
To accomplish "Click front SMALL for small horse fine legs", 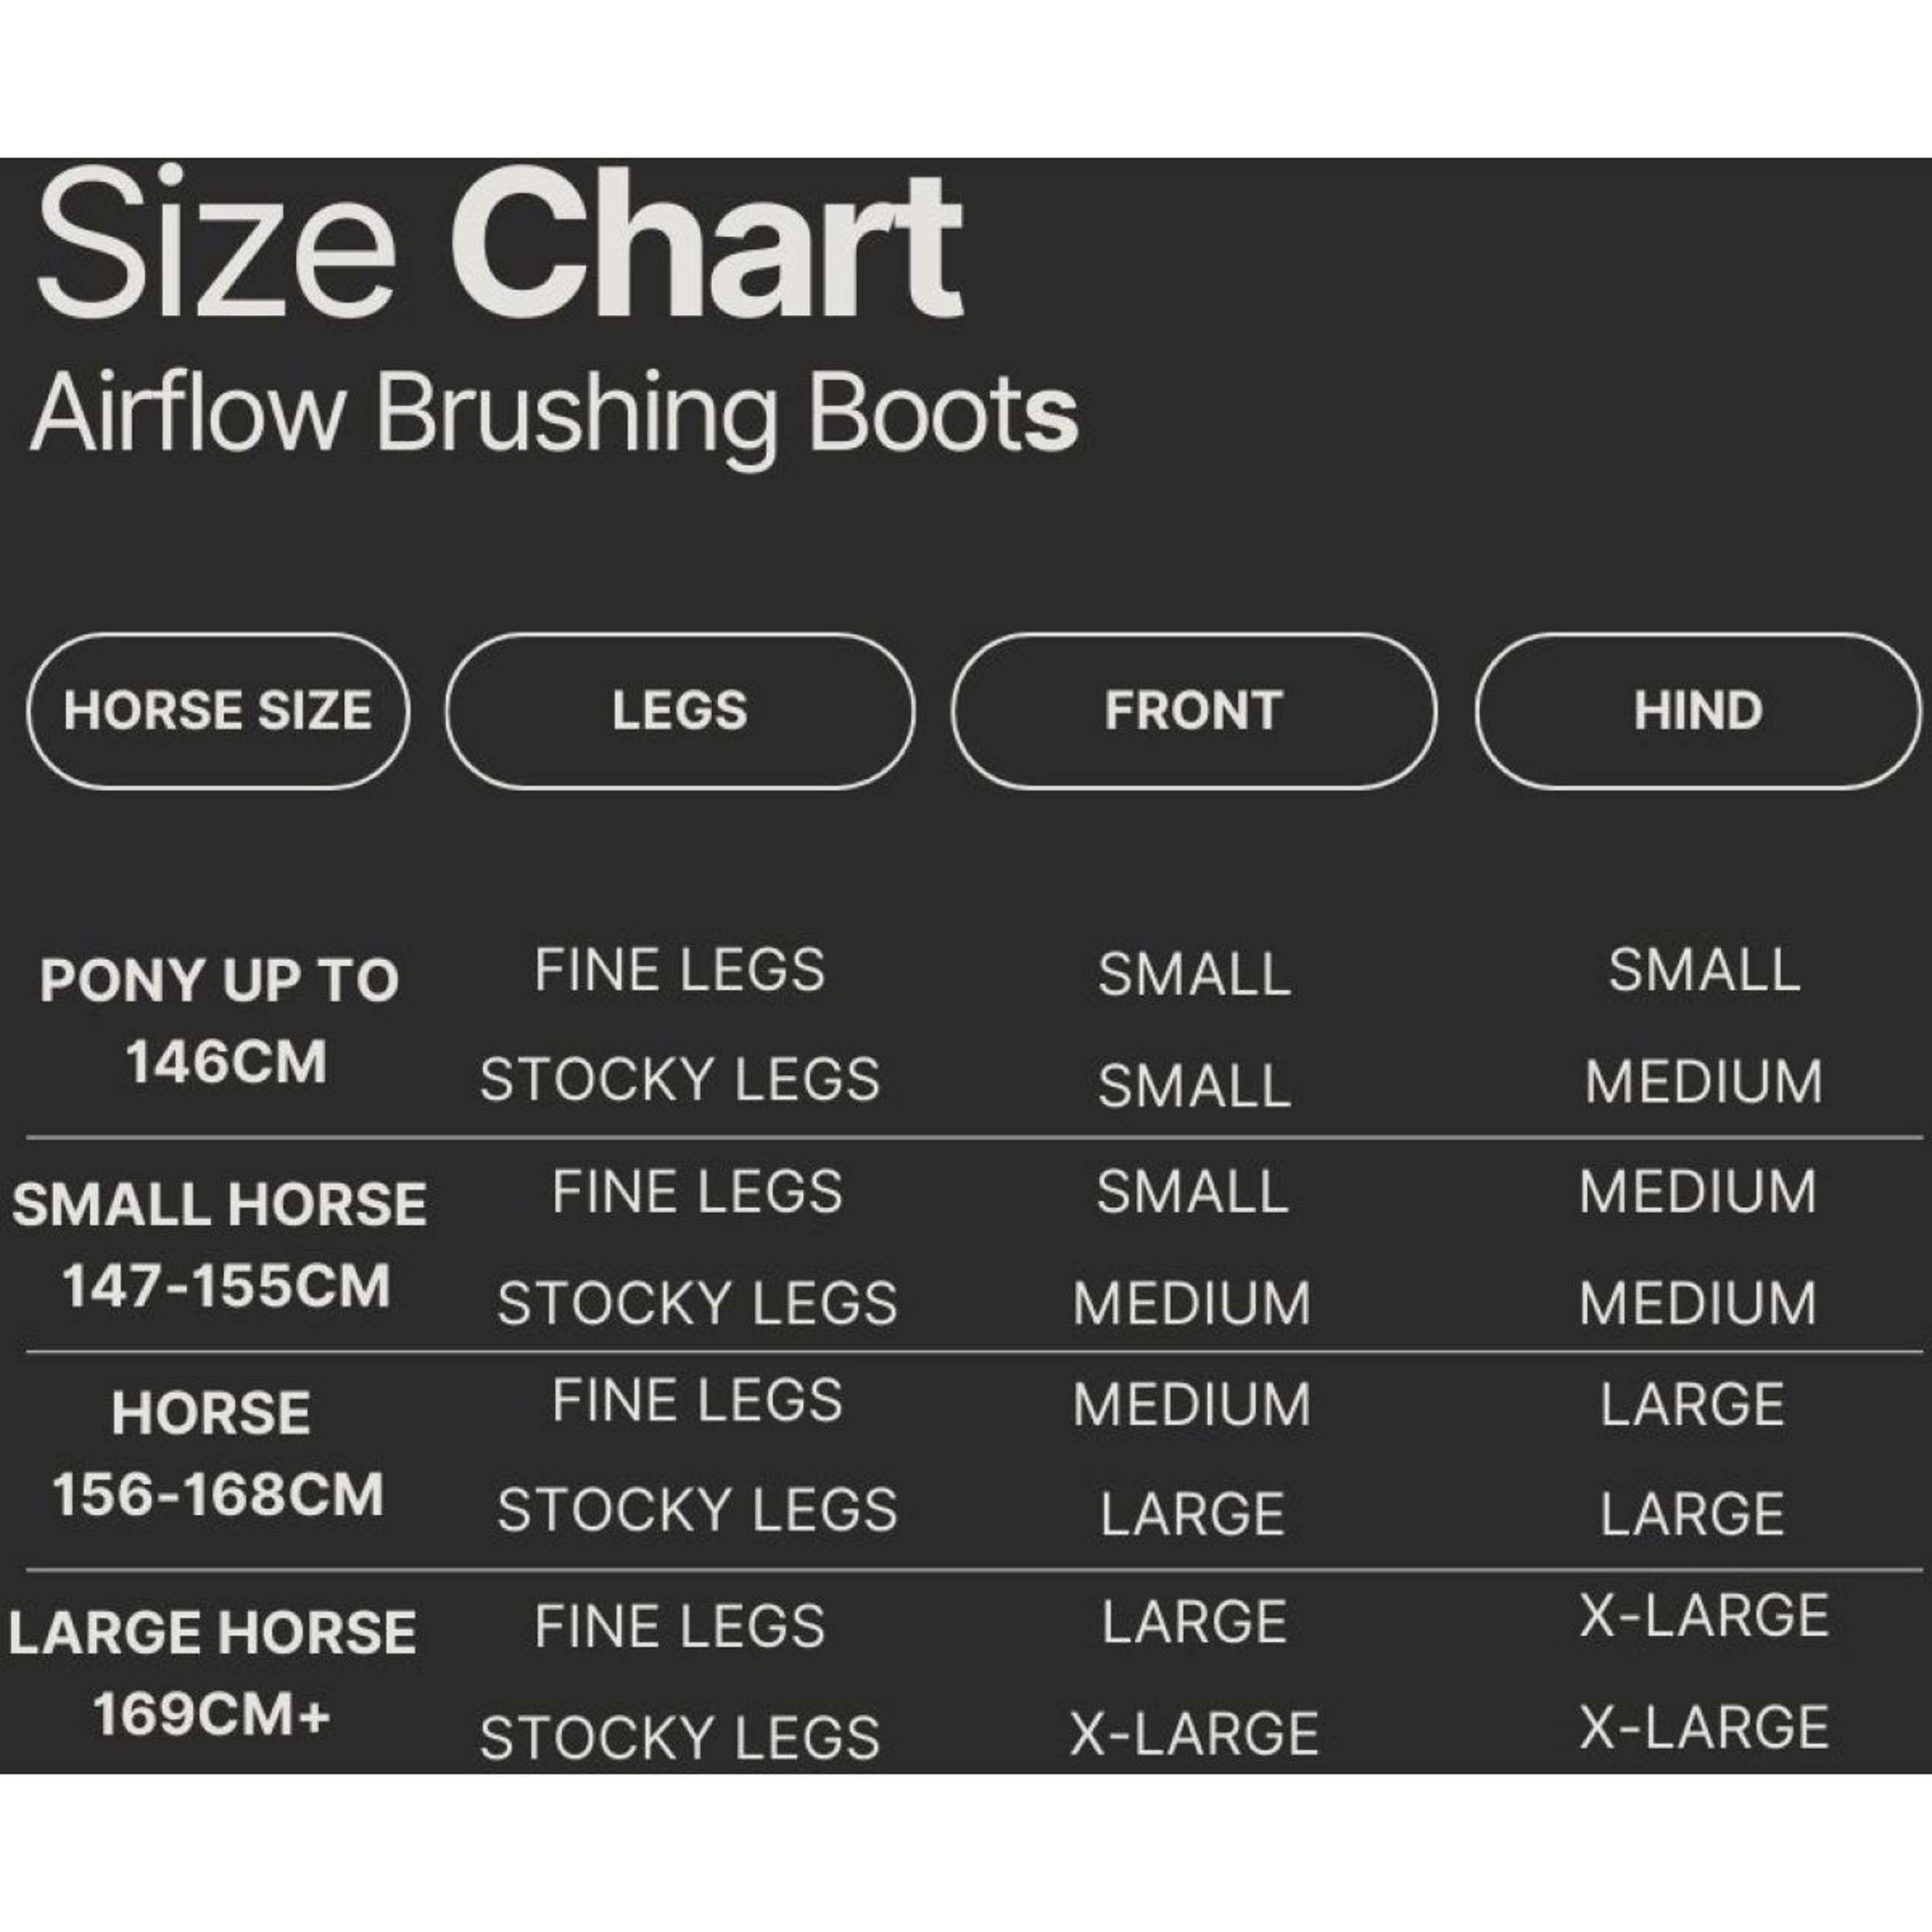I will point(1192,1192).
